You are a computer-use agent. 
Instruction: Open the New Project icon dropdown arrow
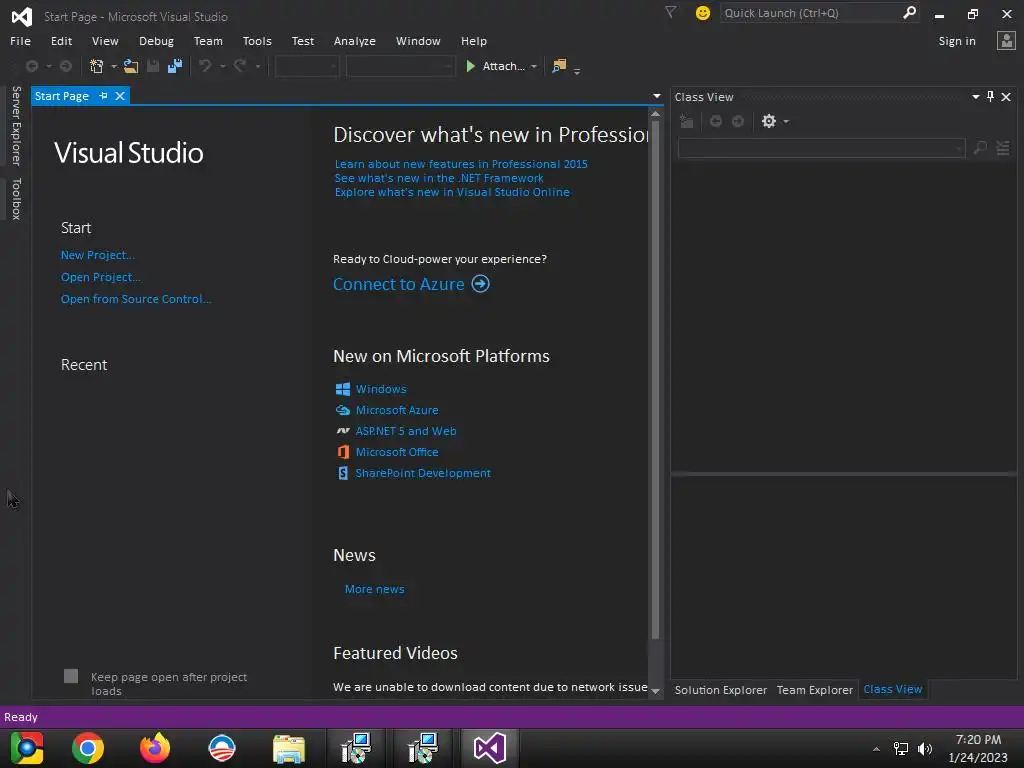tap(114, 67)
